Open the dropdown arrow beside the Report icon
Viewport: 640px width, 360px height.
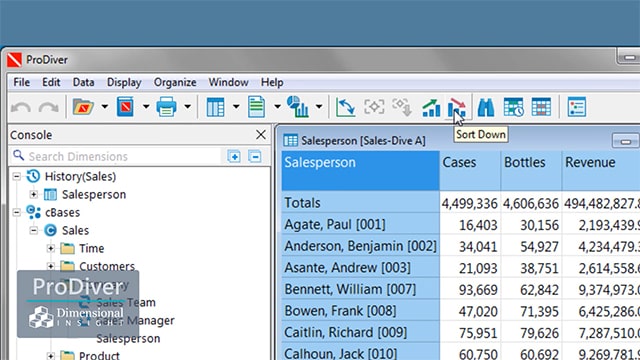[278, 107]
